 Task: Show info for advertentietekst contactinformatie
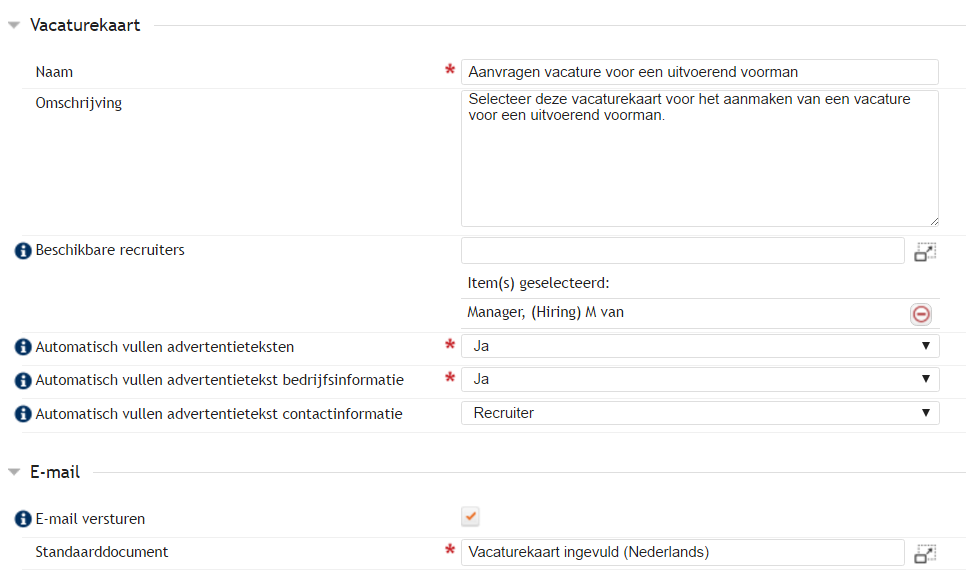(x=23, y=414)
